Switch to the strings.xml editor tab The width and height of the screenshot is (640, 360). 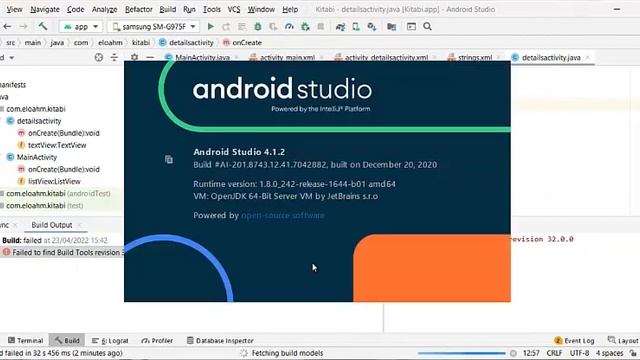tap(474, 57)
